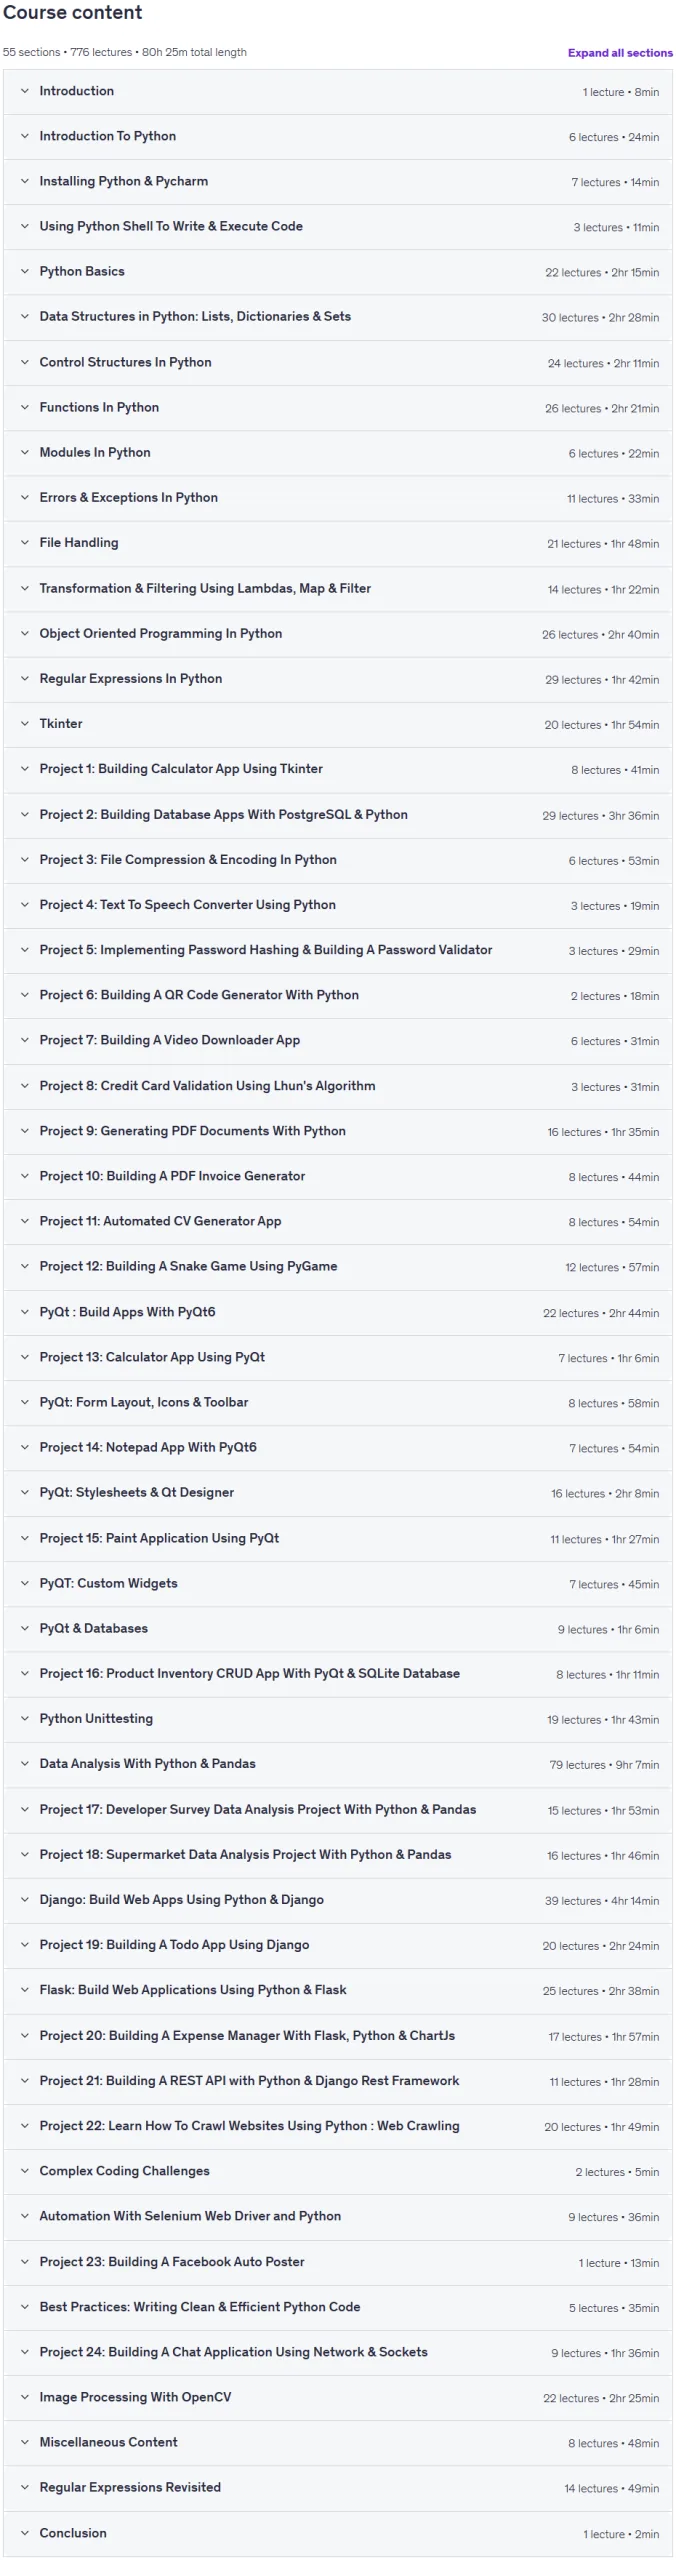Click chevron beside Image Processing With OpenCV
676x2560 pixels.
click(25, 2397)
